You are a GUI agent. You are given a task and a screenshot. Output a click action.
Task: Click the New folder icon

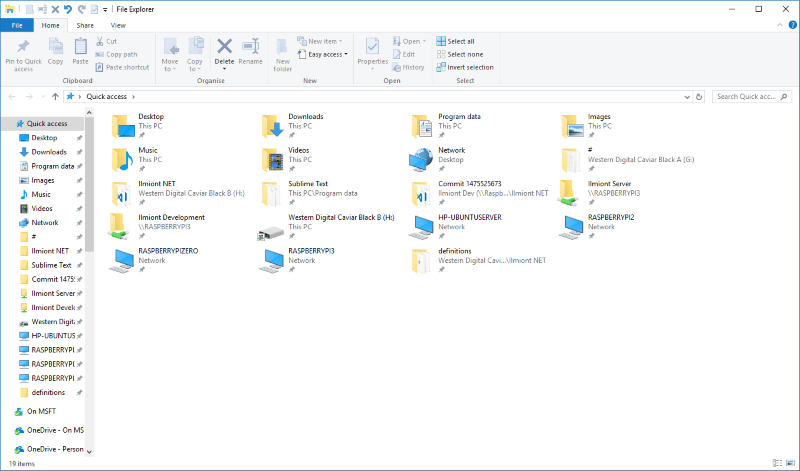pyautogui.click(x=282, y=48)
